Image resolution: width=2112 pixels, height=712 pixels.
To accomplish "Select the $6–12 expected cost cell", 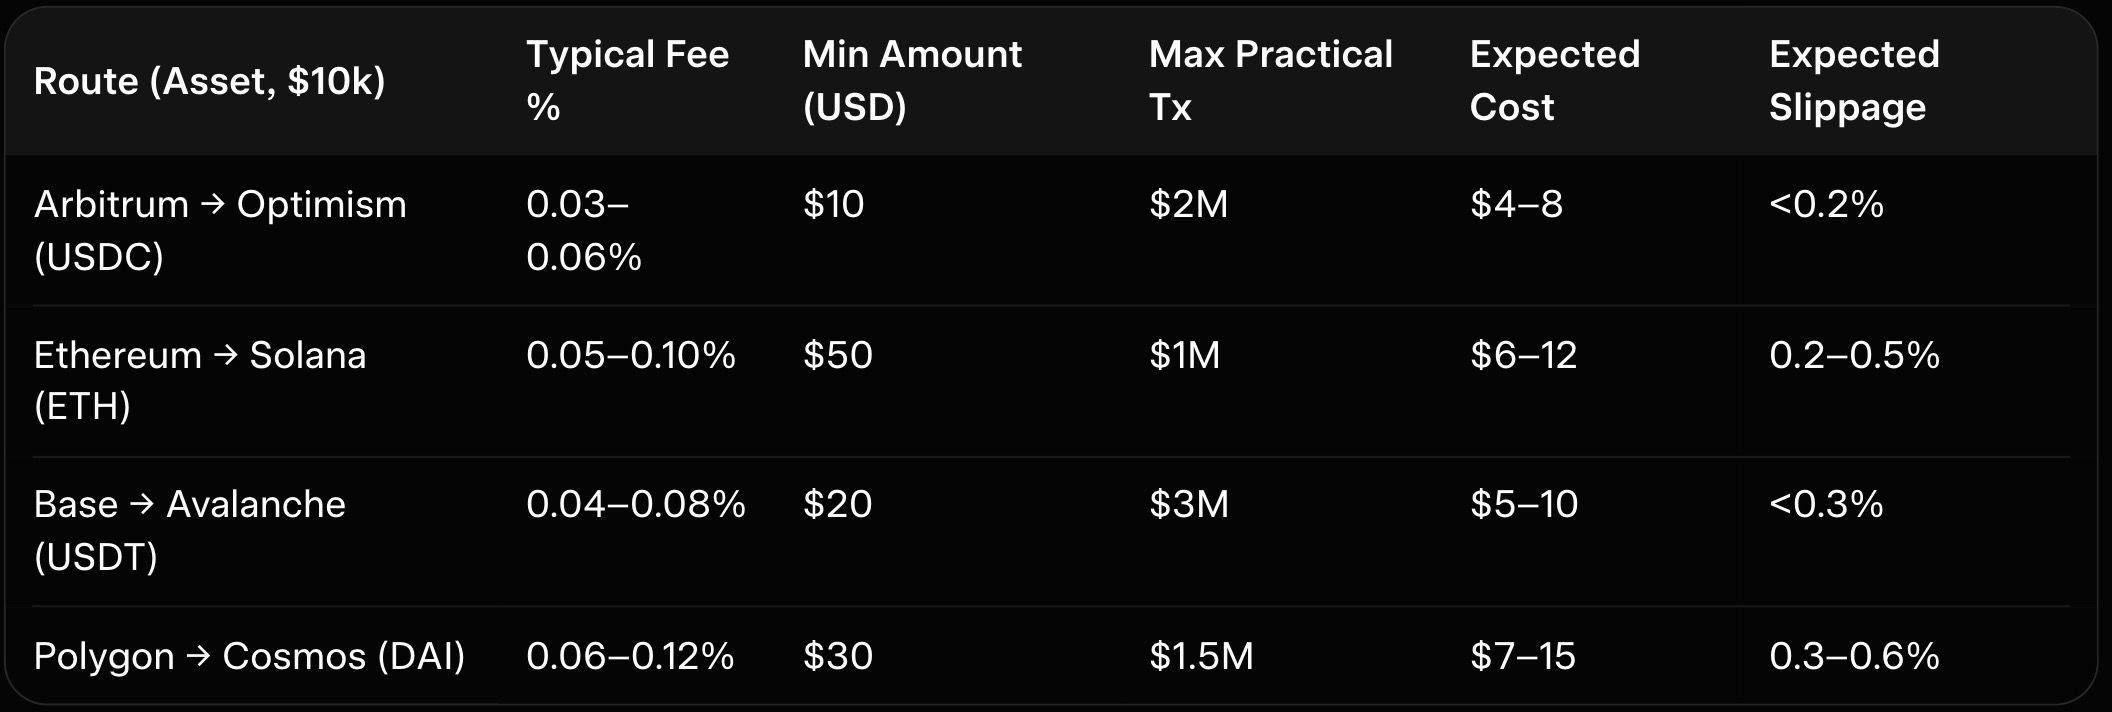I will tap(1523, 355).
